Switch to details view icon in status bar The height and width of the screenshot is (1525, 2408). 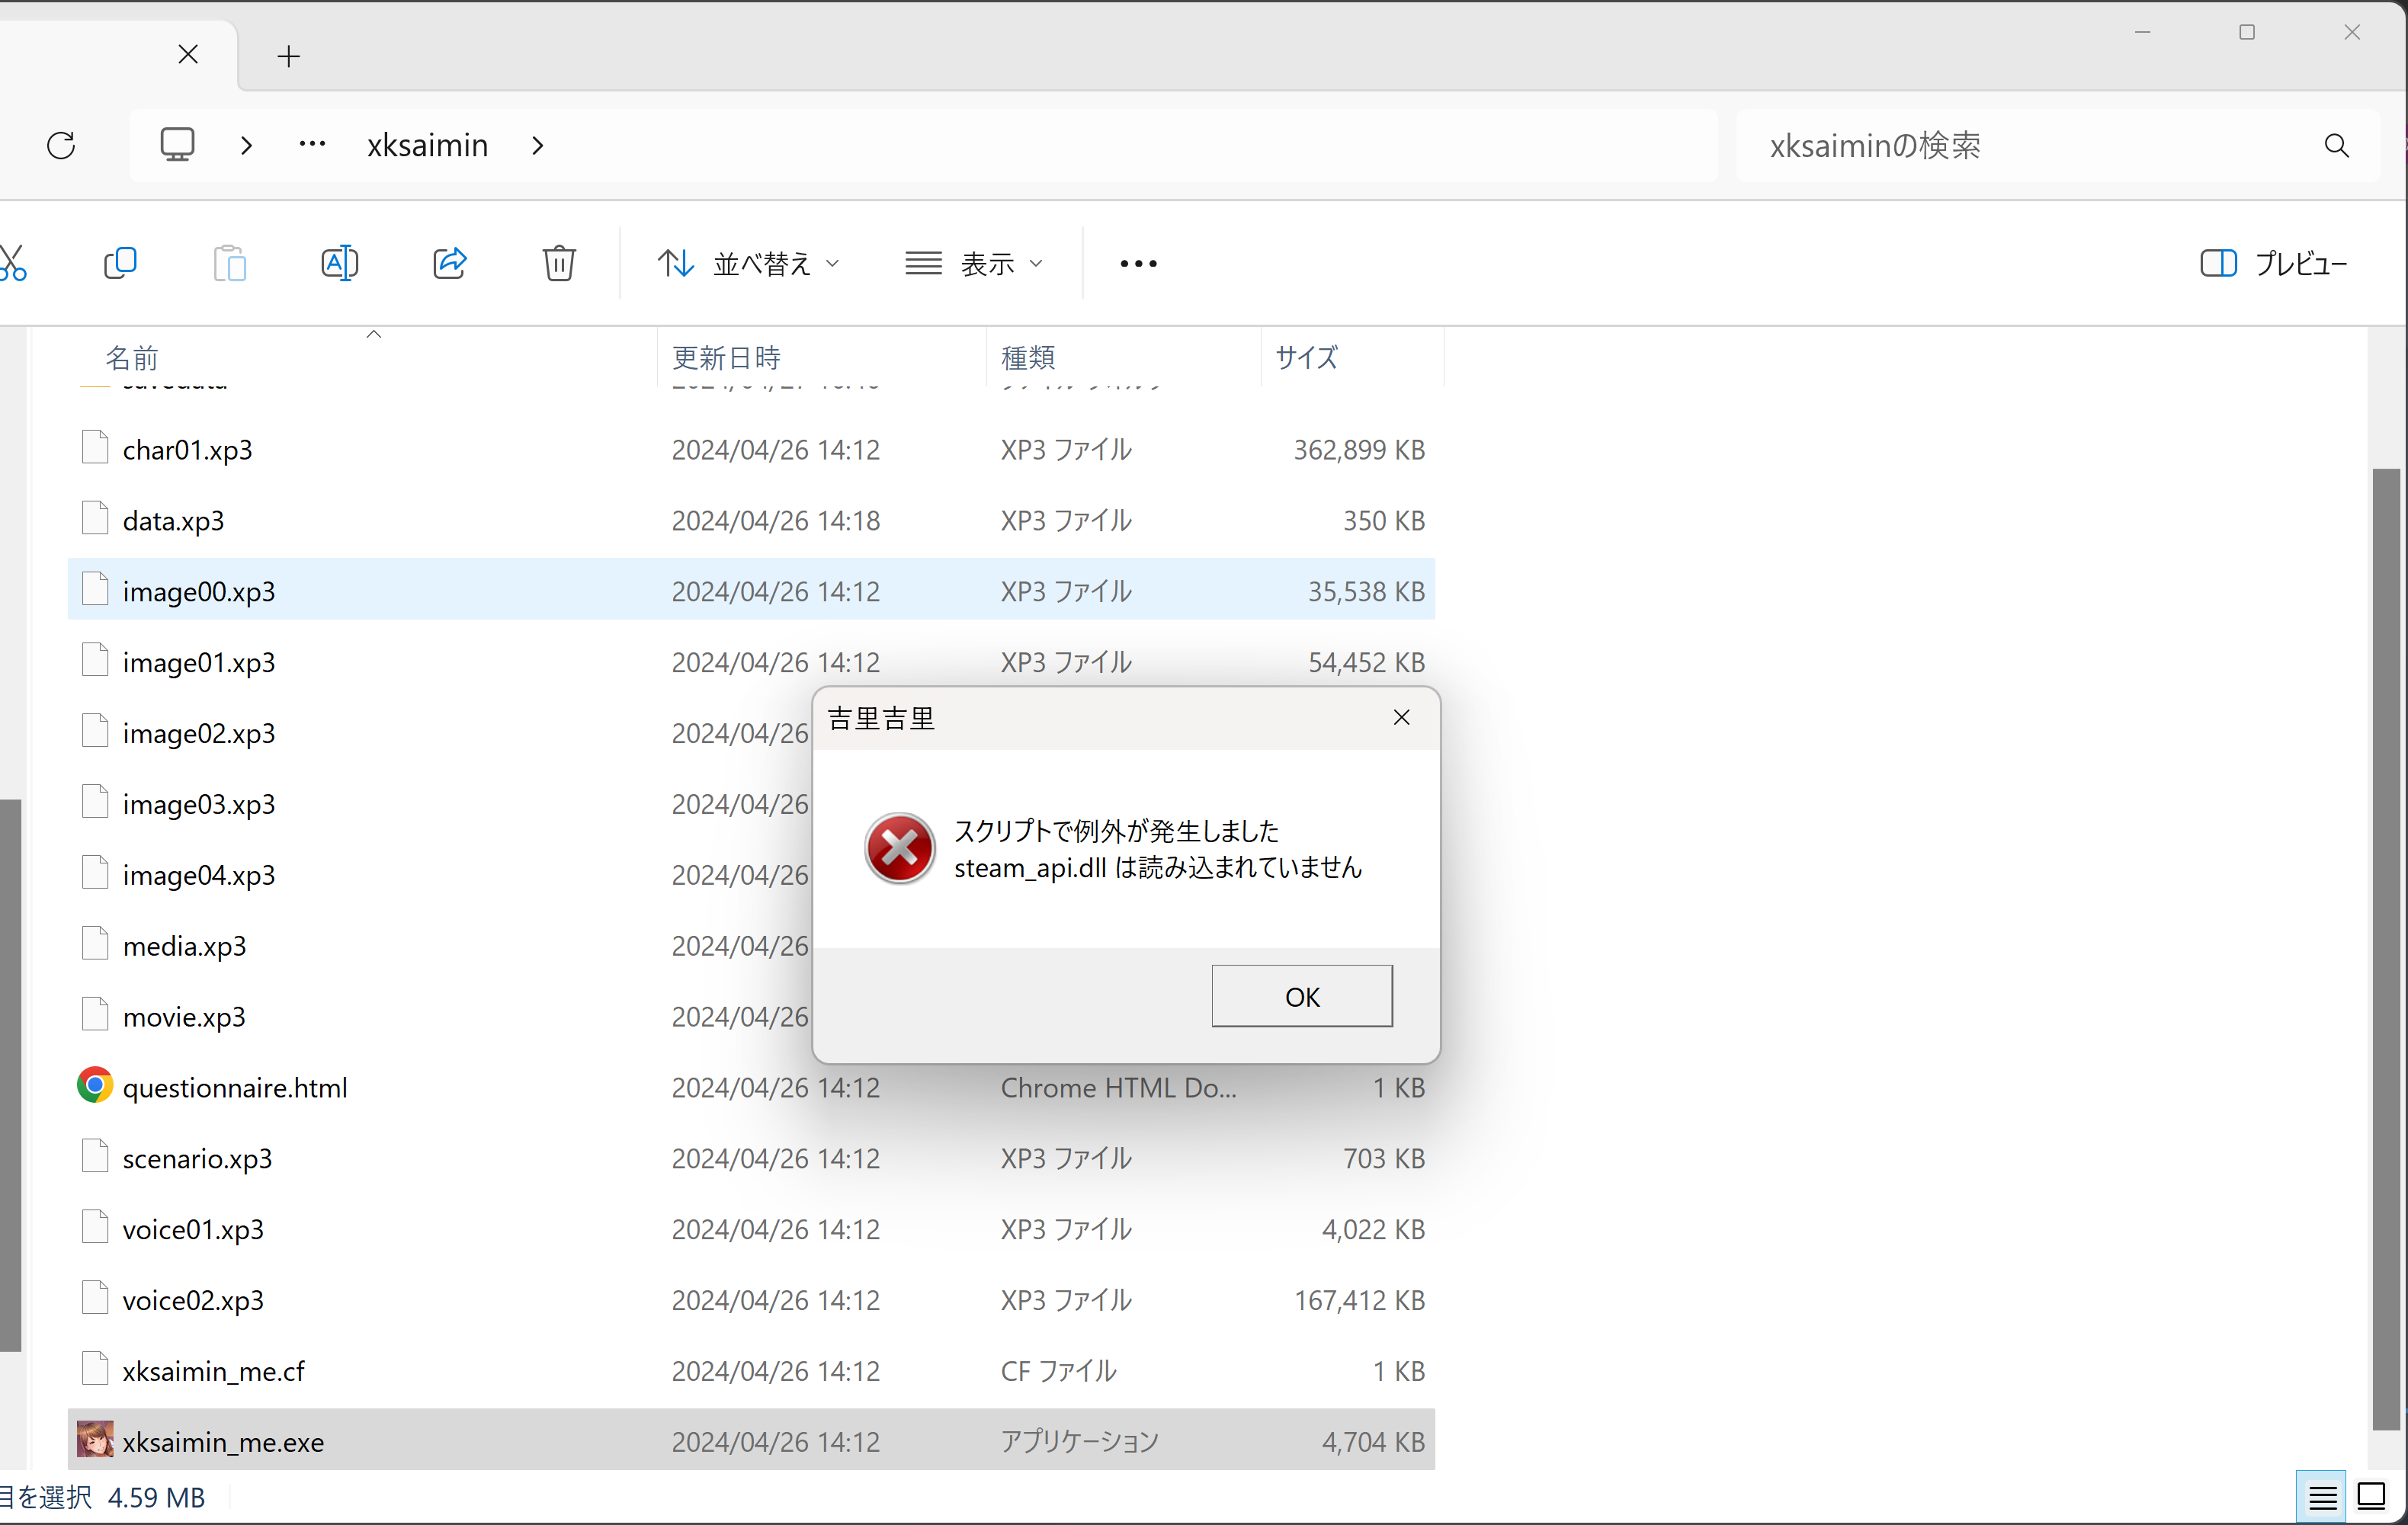[x=2321, y=1498]
